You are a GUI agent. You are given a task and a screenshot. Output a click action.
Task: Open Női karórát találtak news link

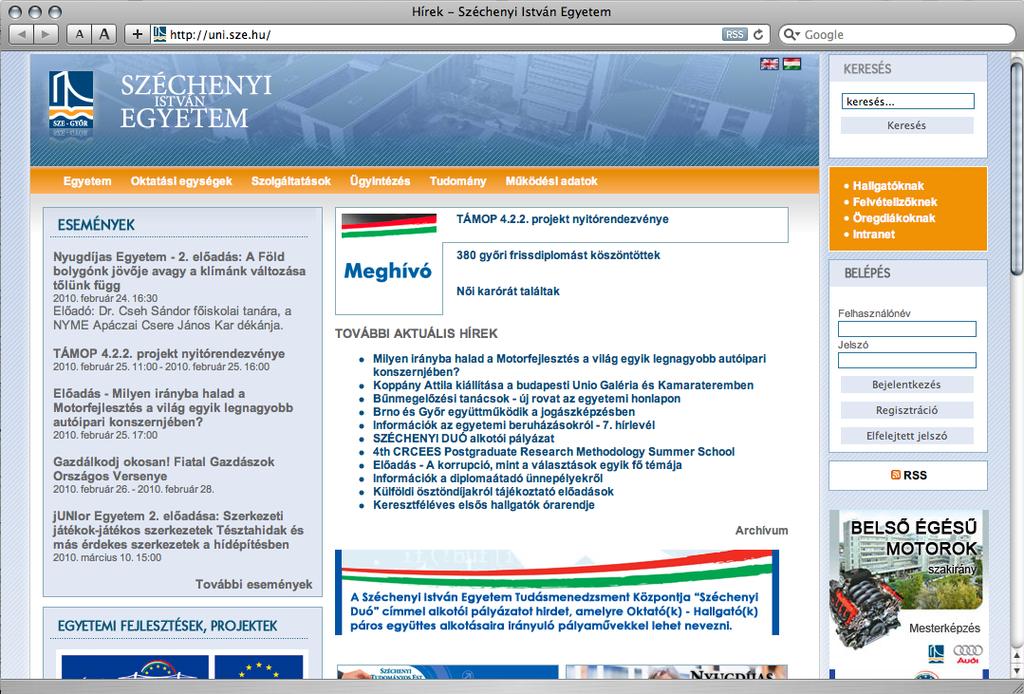click(508, 291)
